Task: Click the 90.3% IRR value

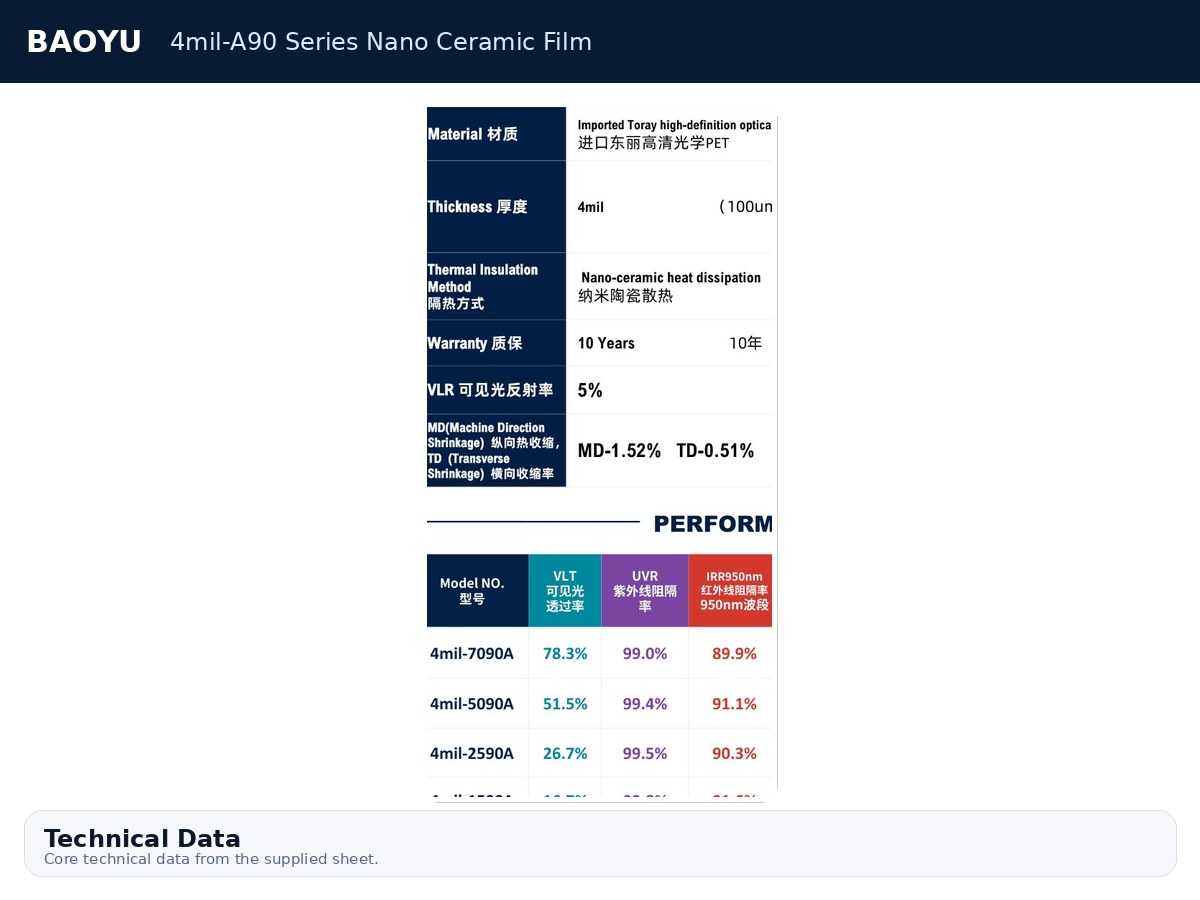Action: (734, 753)
